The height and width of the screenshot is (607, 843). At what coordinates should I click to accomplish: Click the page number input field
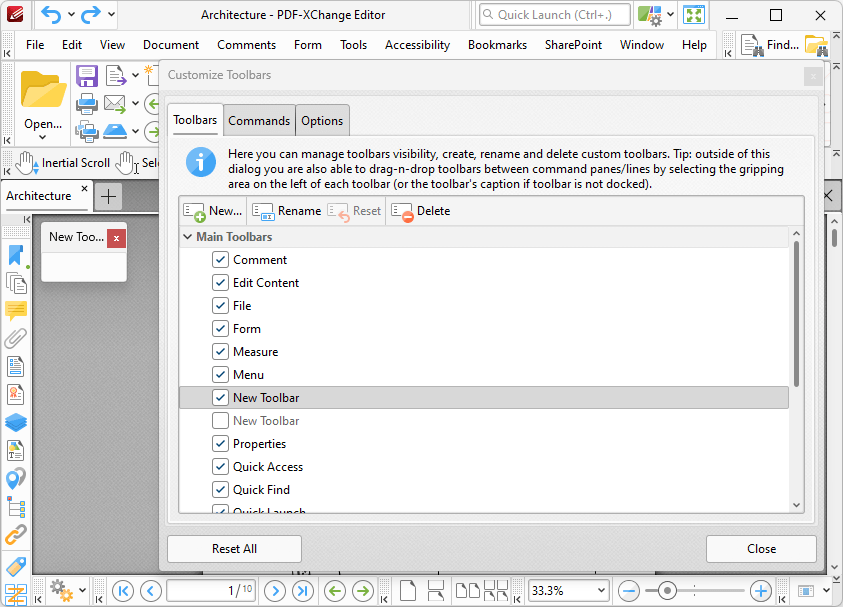(x=210, y=590)
